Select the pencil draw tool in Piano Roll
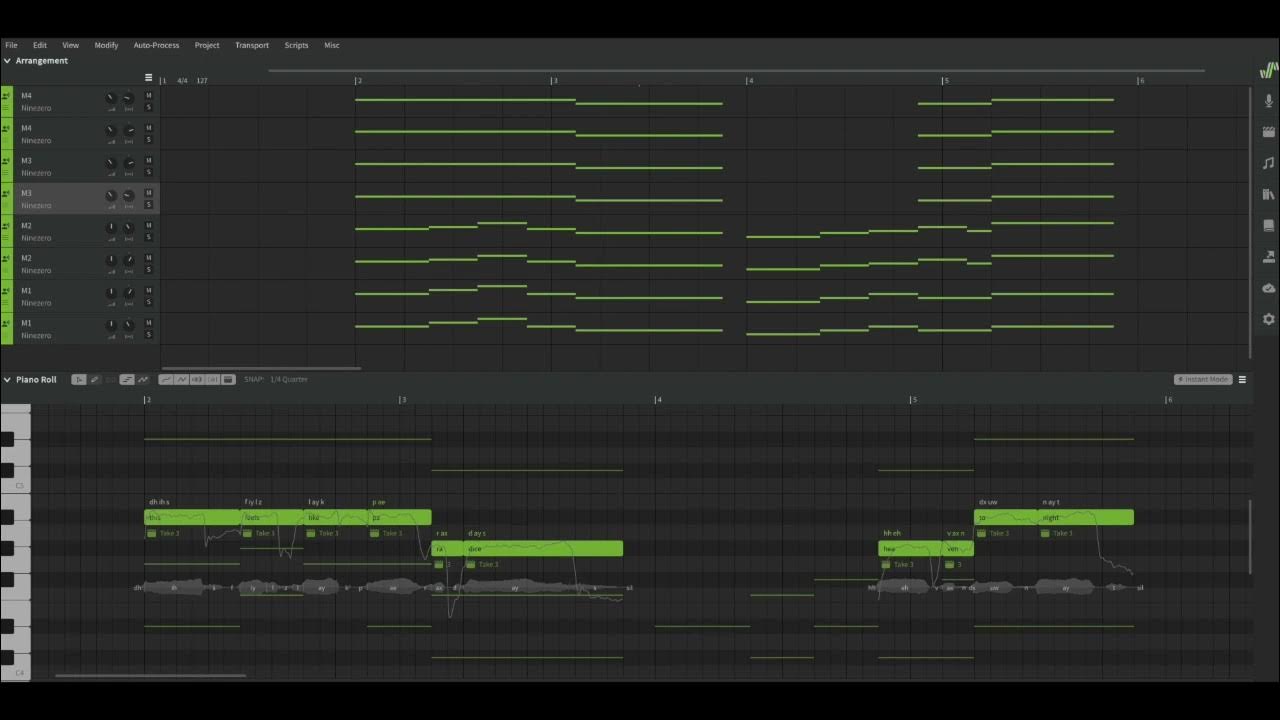1280x720 pixels. click(95, 379)
